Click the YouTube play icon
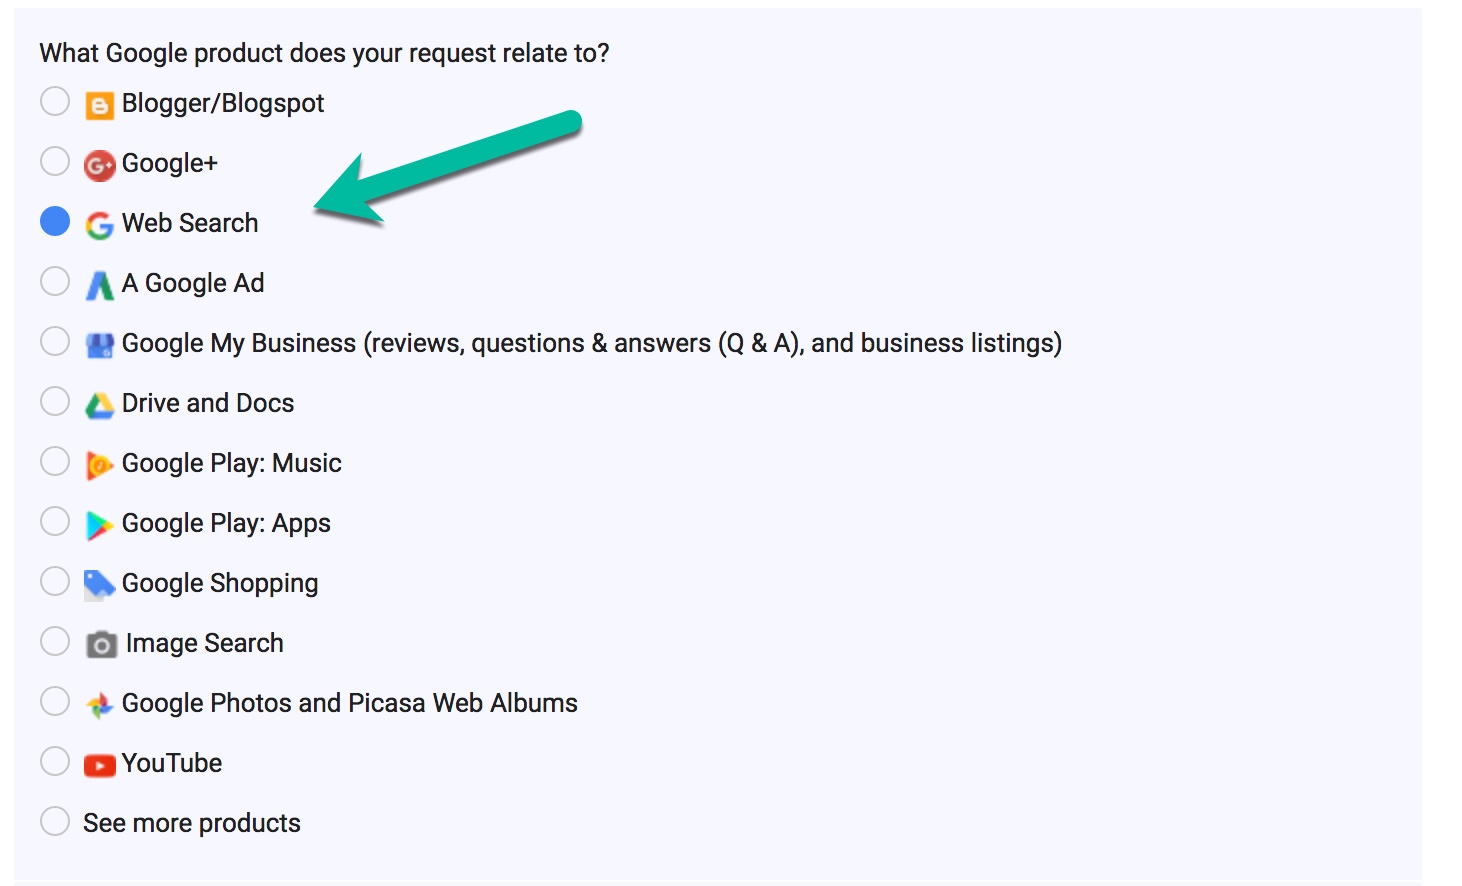1462x886 pixels. click(98, 763)
